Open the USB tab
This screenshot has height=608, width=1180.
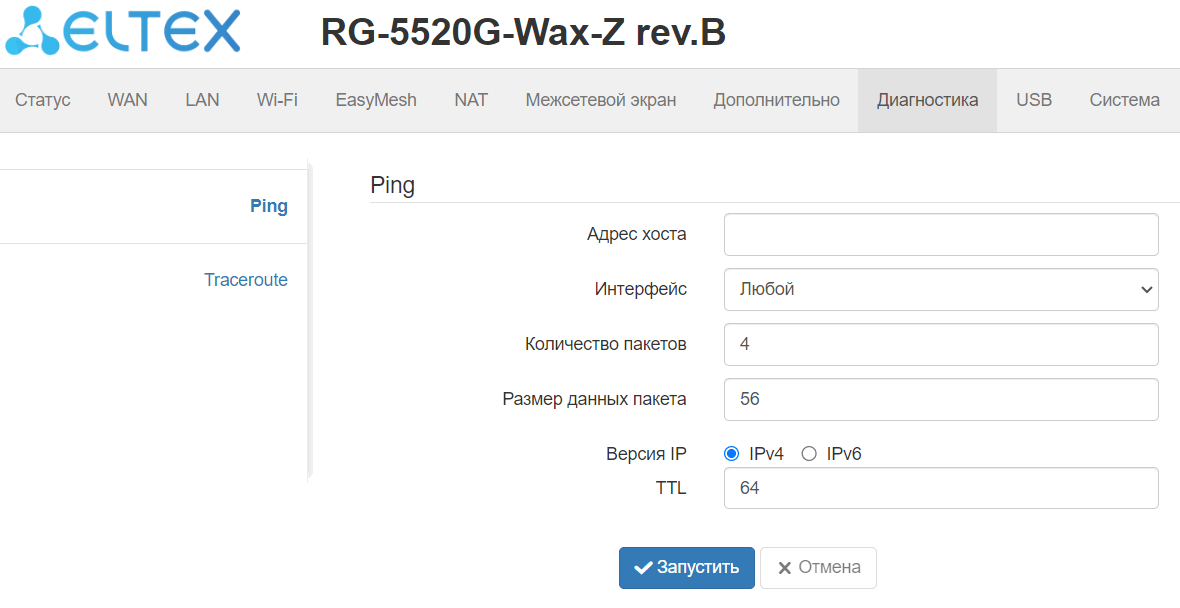[x=1034, y=100]
